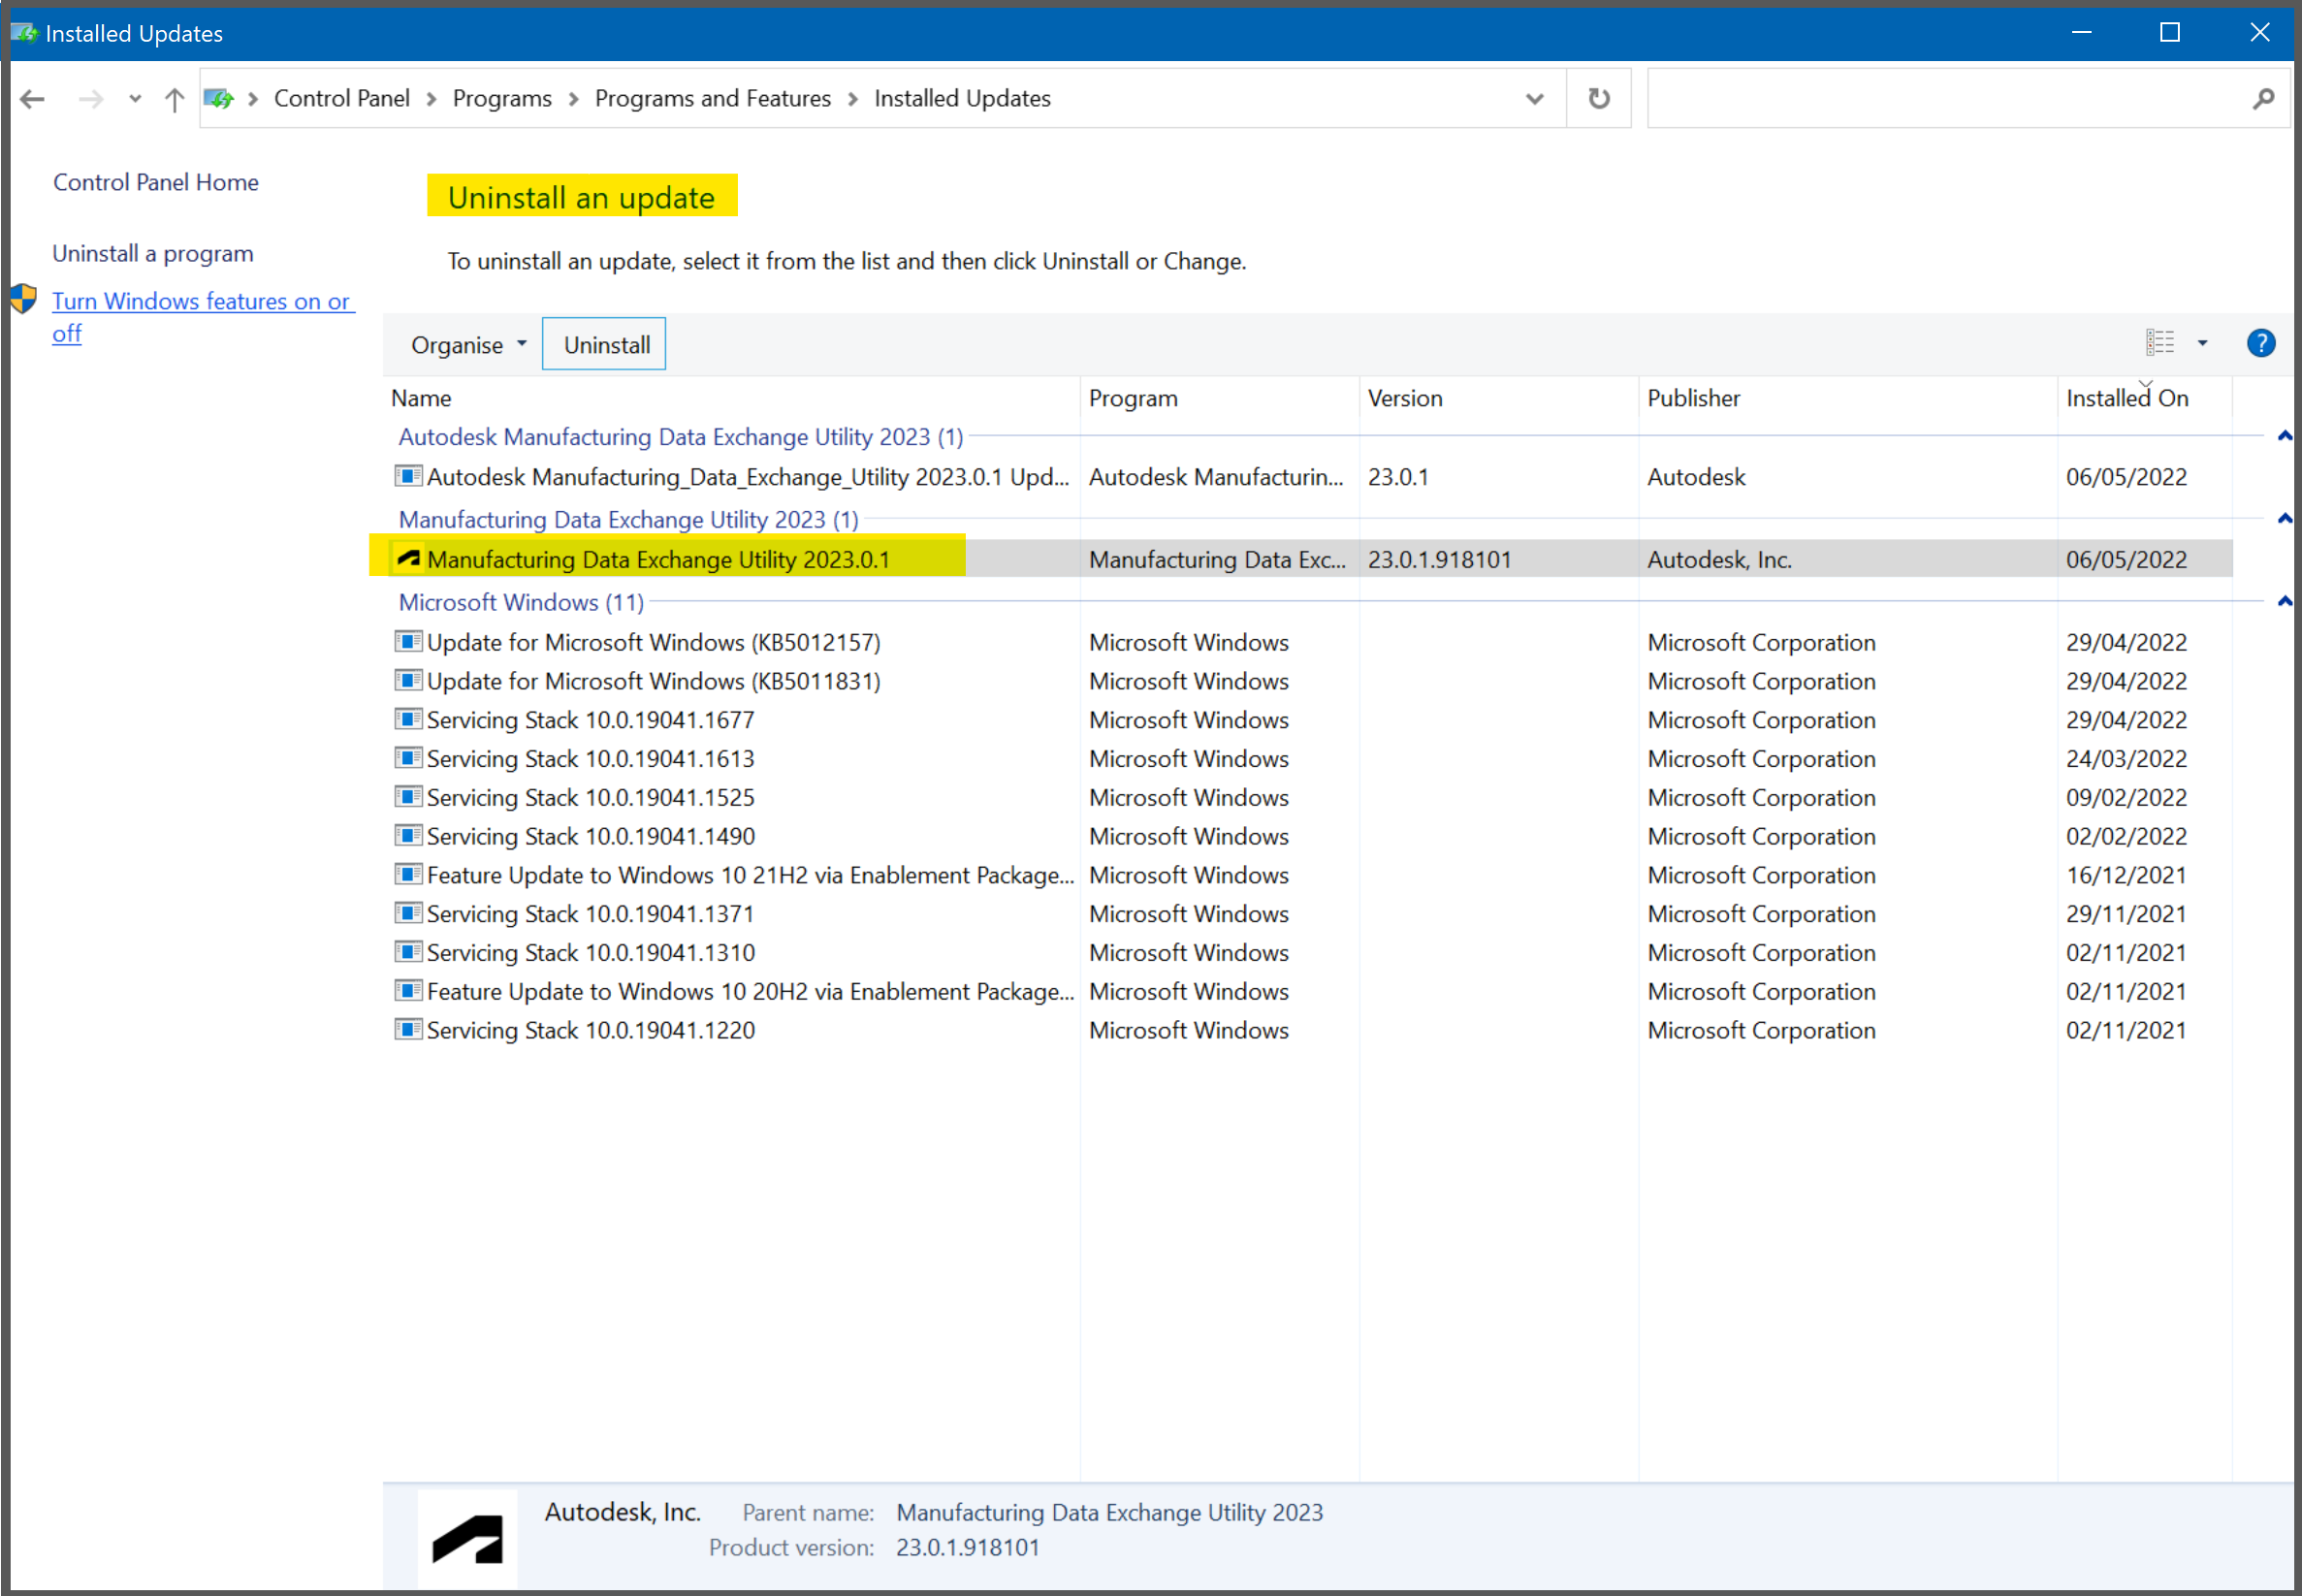Select Control Panel in the breadcrumb
2302x1596 pixels.
[x=342, y=98]
